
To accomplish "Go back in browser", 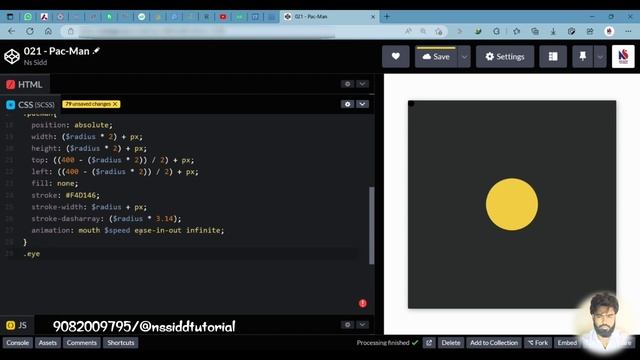I will pos(11,31).
